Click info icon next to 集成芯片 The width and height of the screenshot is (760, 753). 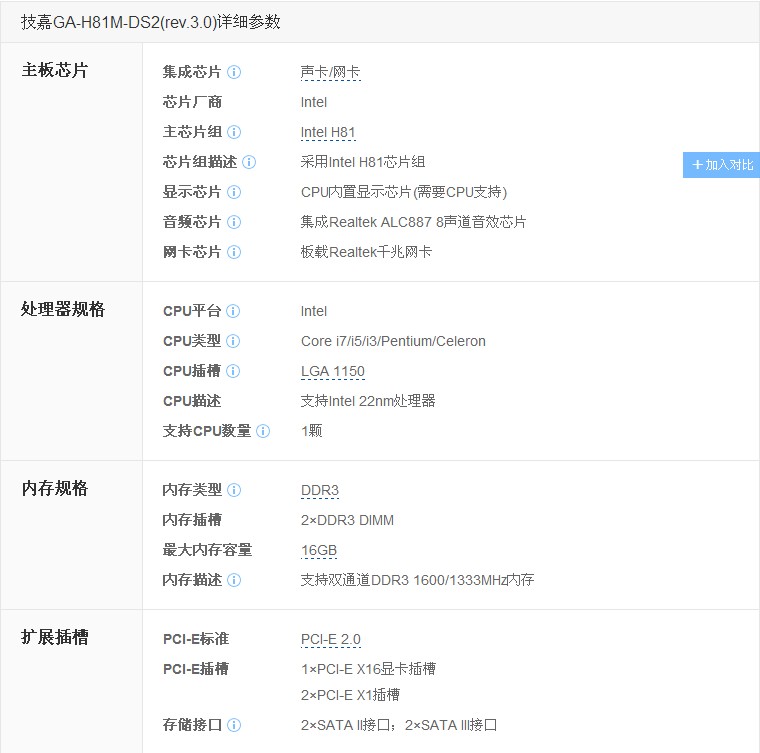[234, 72]
